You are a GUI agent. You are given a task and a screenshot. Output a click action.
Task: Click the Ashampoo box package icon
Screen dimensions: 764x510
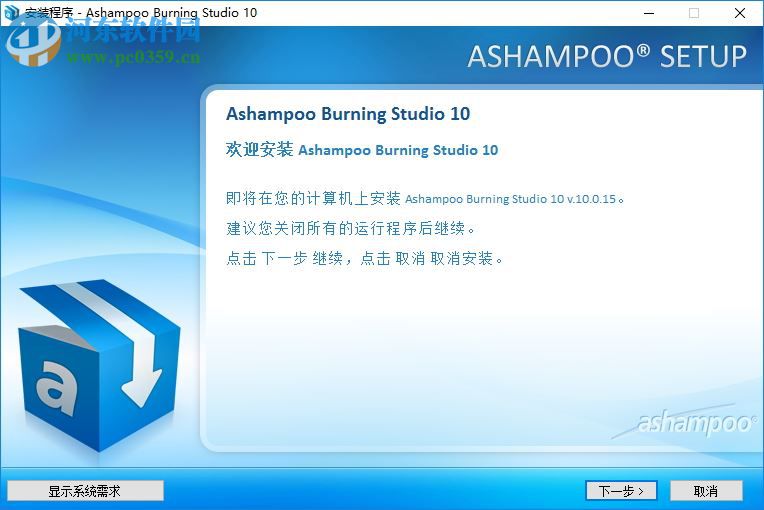99,365
